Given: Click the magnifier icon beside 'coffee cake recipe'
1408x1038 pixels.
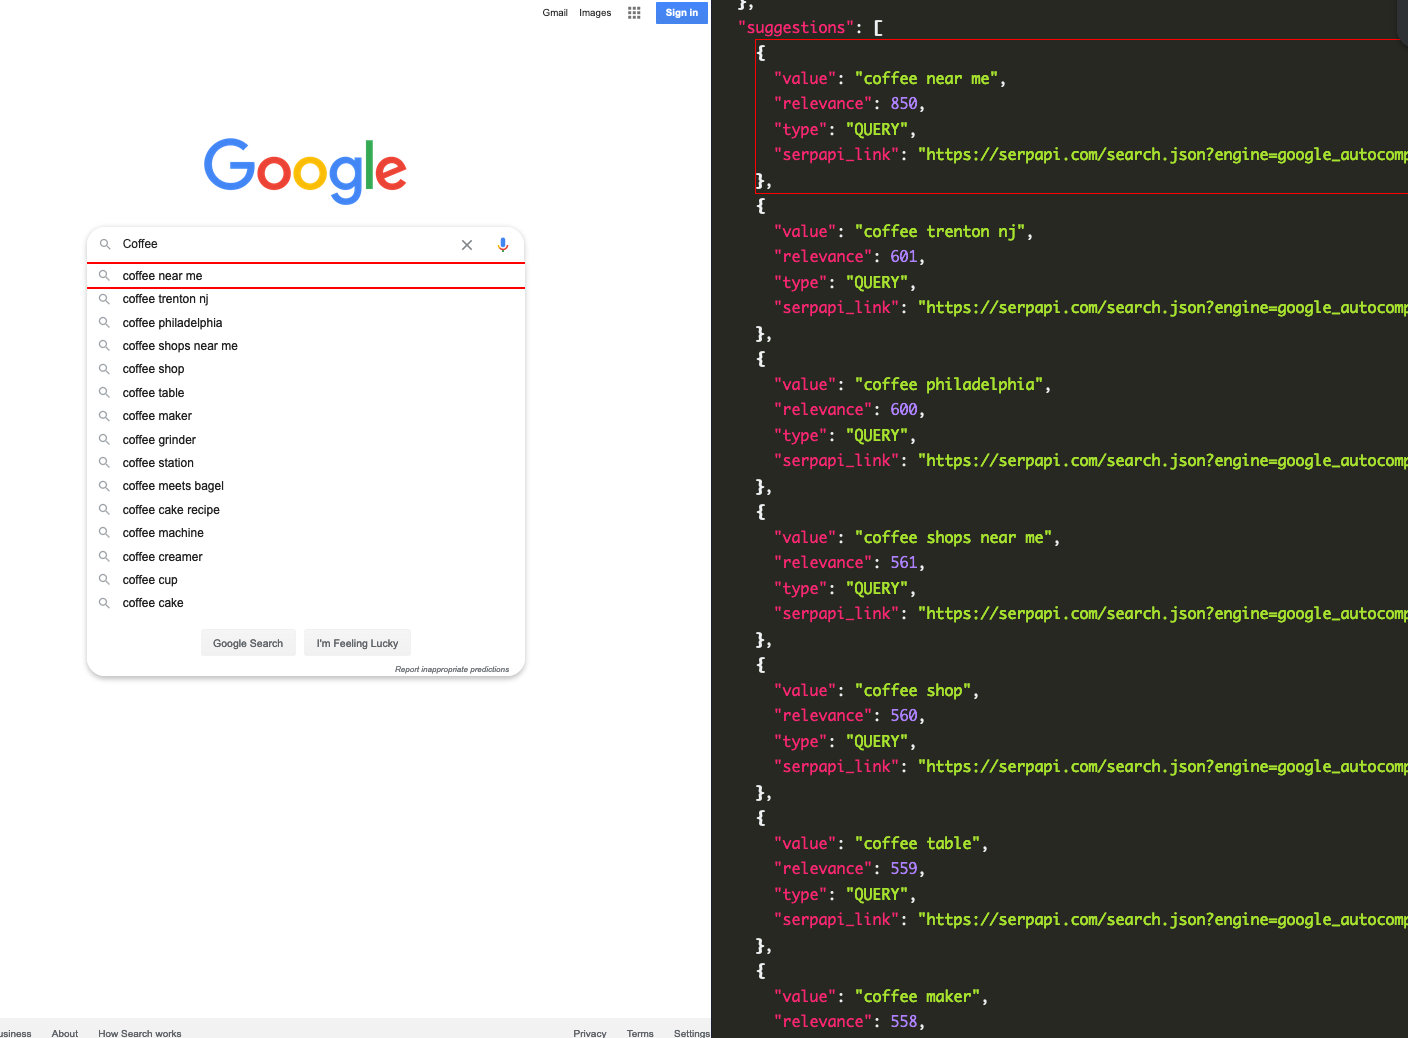Looking at the screenshot, I should click(104, 509).
